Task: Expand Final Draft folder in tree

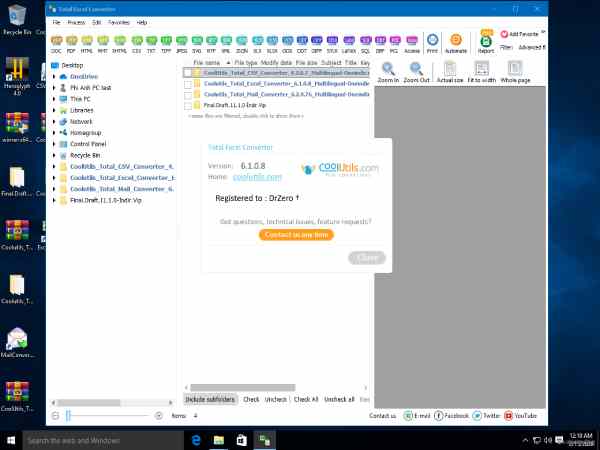Action: (54, 201)
